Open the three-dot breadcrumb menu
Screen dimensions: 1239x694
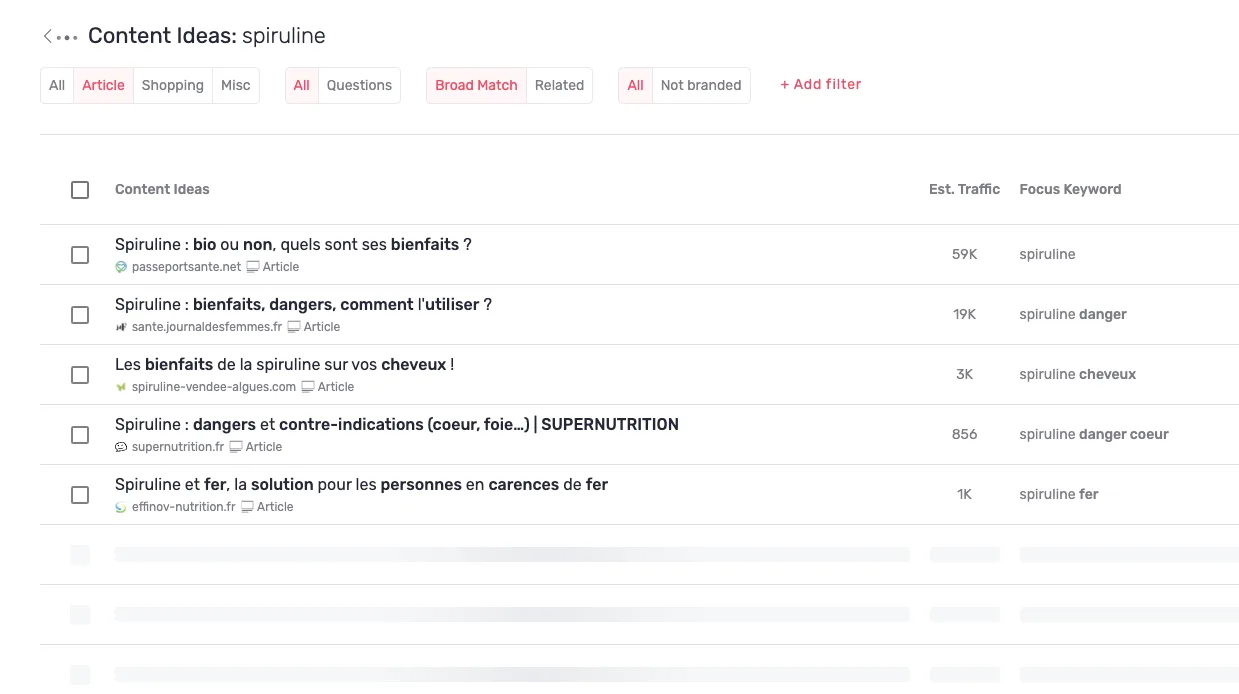(x=67, y=38)
